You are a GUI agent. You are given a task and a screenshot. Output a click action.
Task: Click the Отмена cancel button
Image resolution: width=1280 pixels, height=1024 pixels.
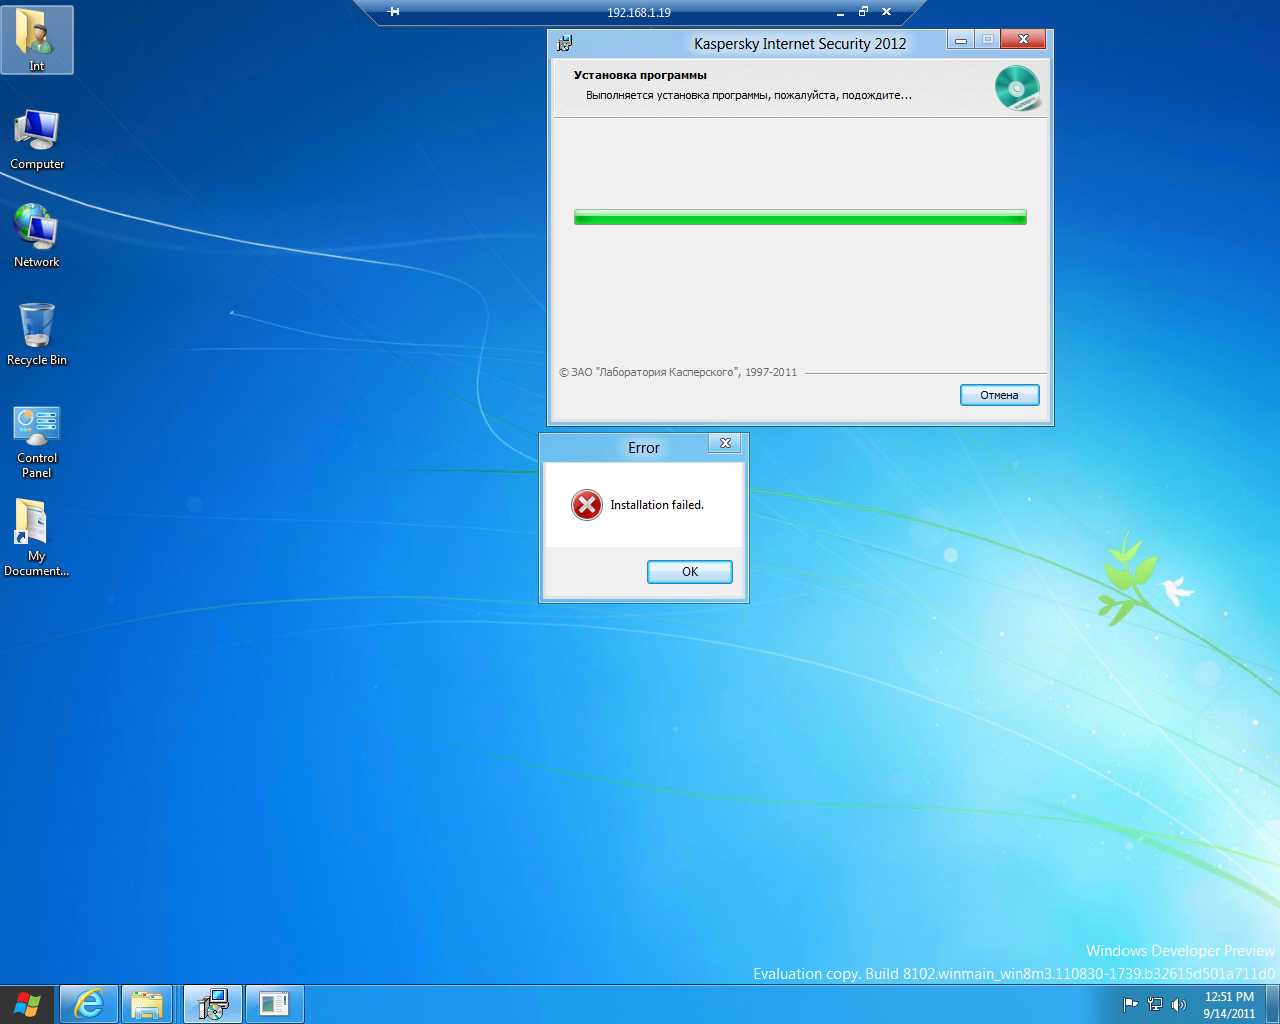click(x=999, y=395)
